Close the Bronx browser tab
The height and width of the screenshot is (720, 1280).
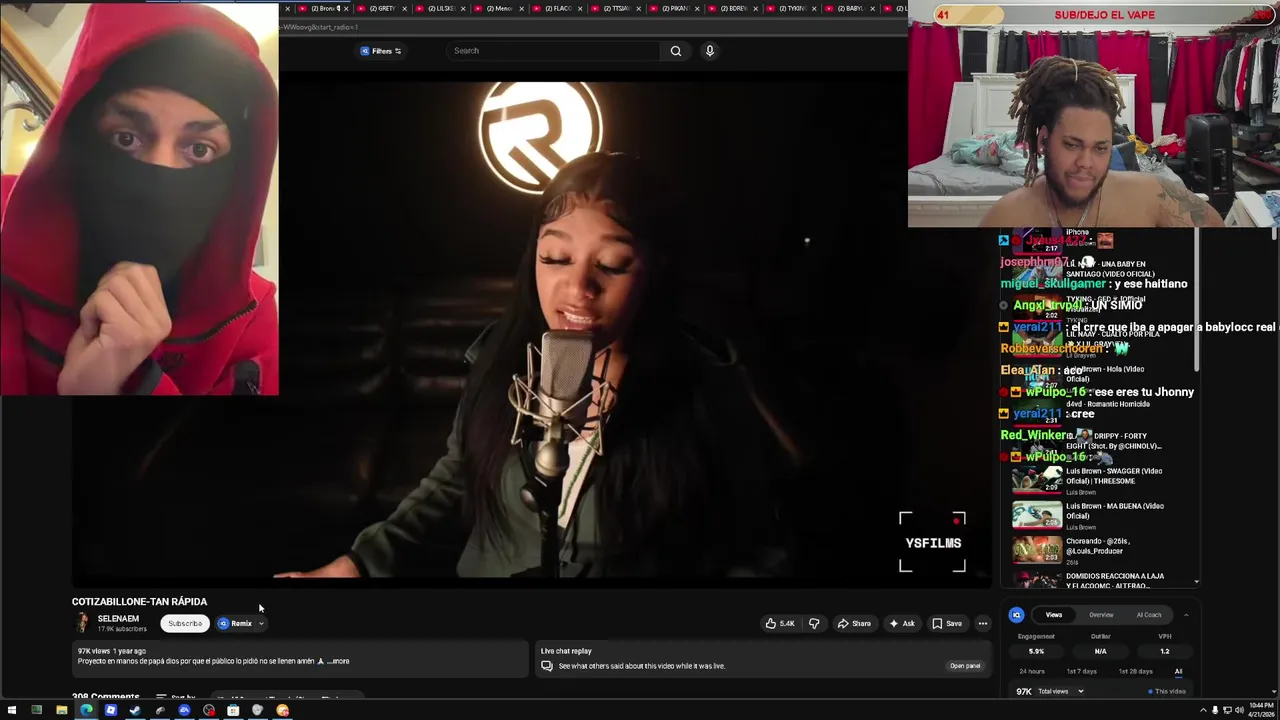point(346,8)
